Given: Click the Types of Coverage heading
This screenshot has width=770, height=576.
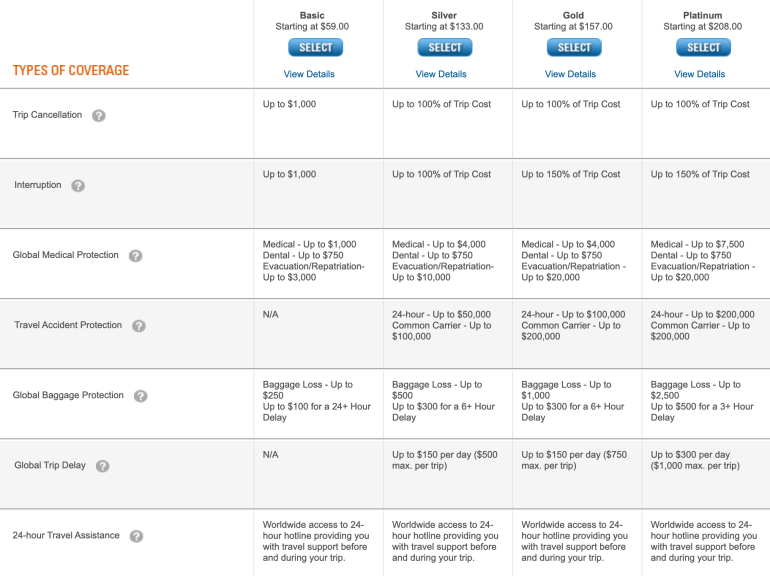Looking at the screenshot, I should pyautogui.click(x=71, y=71).
